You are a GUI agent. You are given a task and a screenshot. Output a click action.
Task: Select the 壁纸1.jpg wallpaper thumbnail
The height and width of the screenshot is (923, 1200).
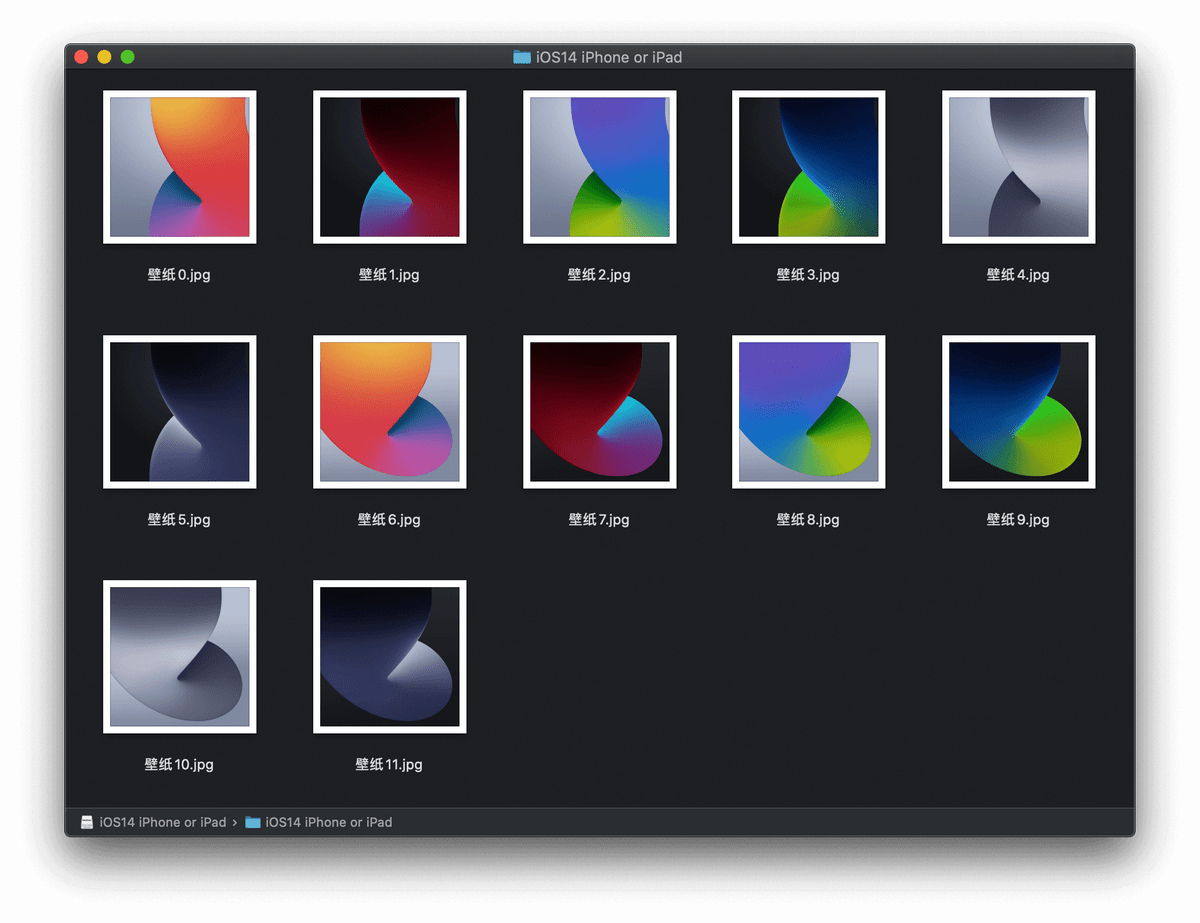click(389, 167)
